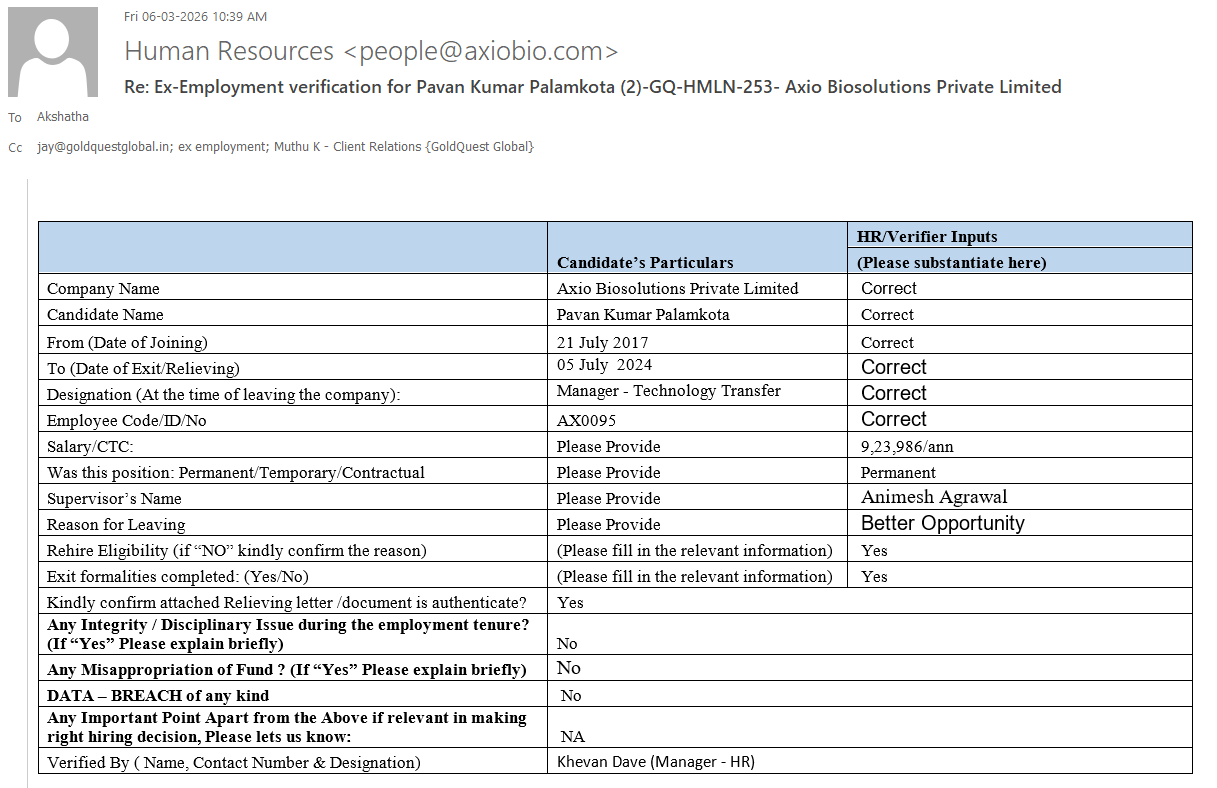The width and height of the screenshot is (1217, 788).
Task: Click jay@goldquestglobal.in in Cc line
Action: [104, 147]
